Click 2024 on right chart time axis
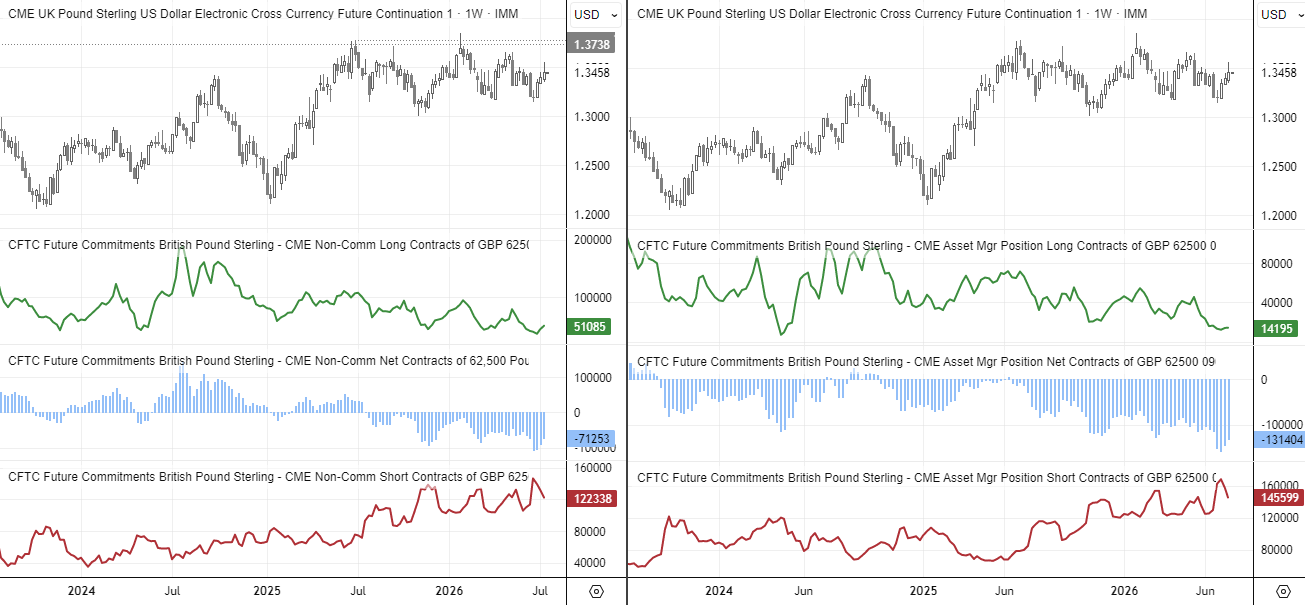This screenshot has height=605, width=1305. pos(719,591)
